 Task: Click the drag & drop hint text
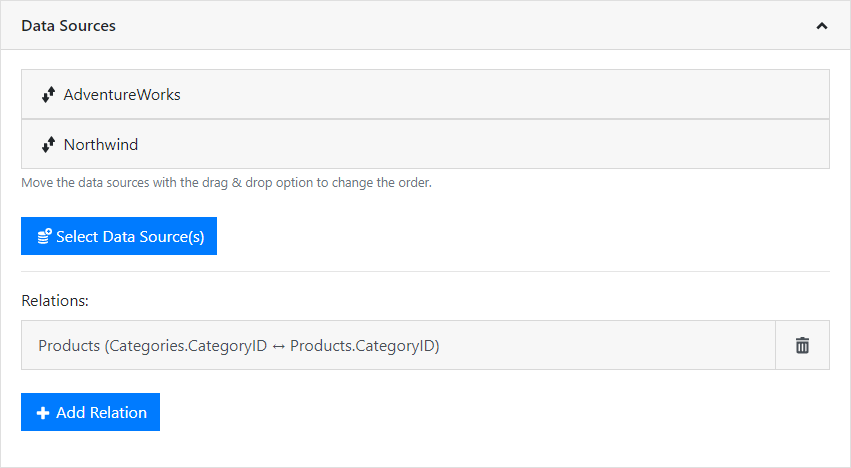(226, 183)
